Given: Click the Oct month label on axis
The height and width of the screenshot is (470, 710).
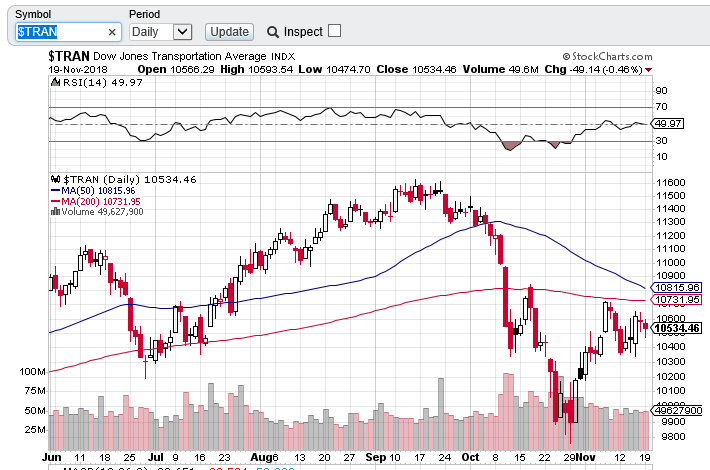Looking at the screenshot, I should [x=470, y=457].
